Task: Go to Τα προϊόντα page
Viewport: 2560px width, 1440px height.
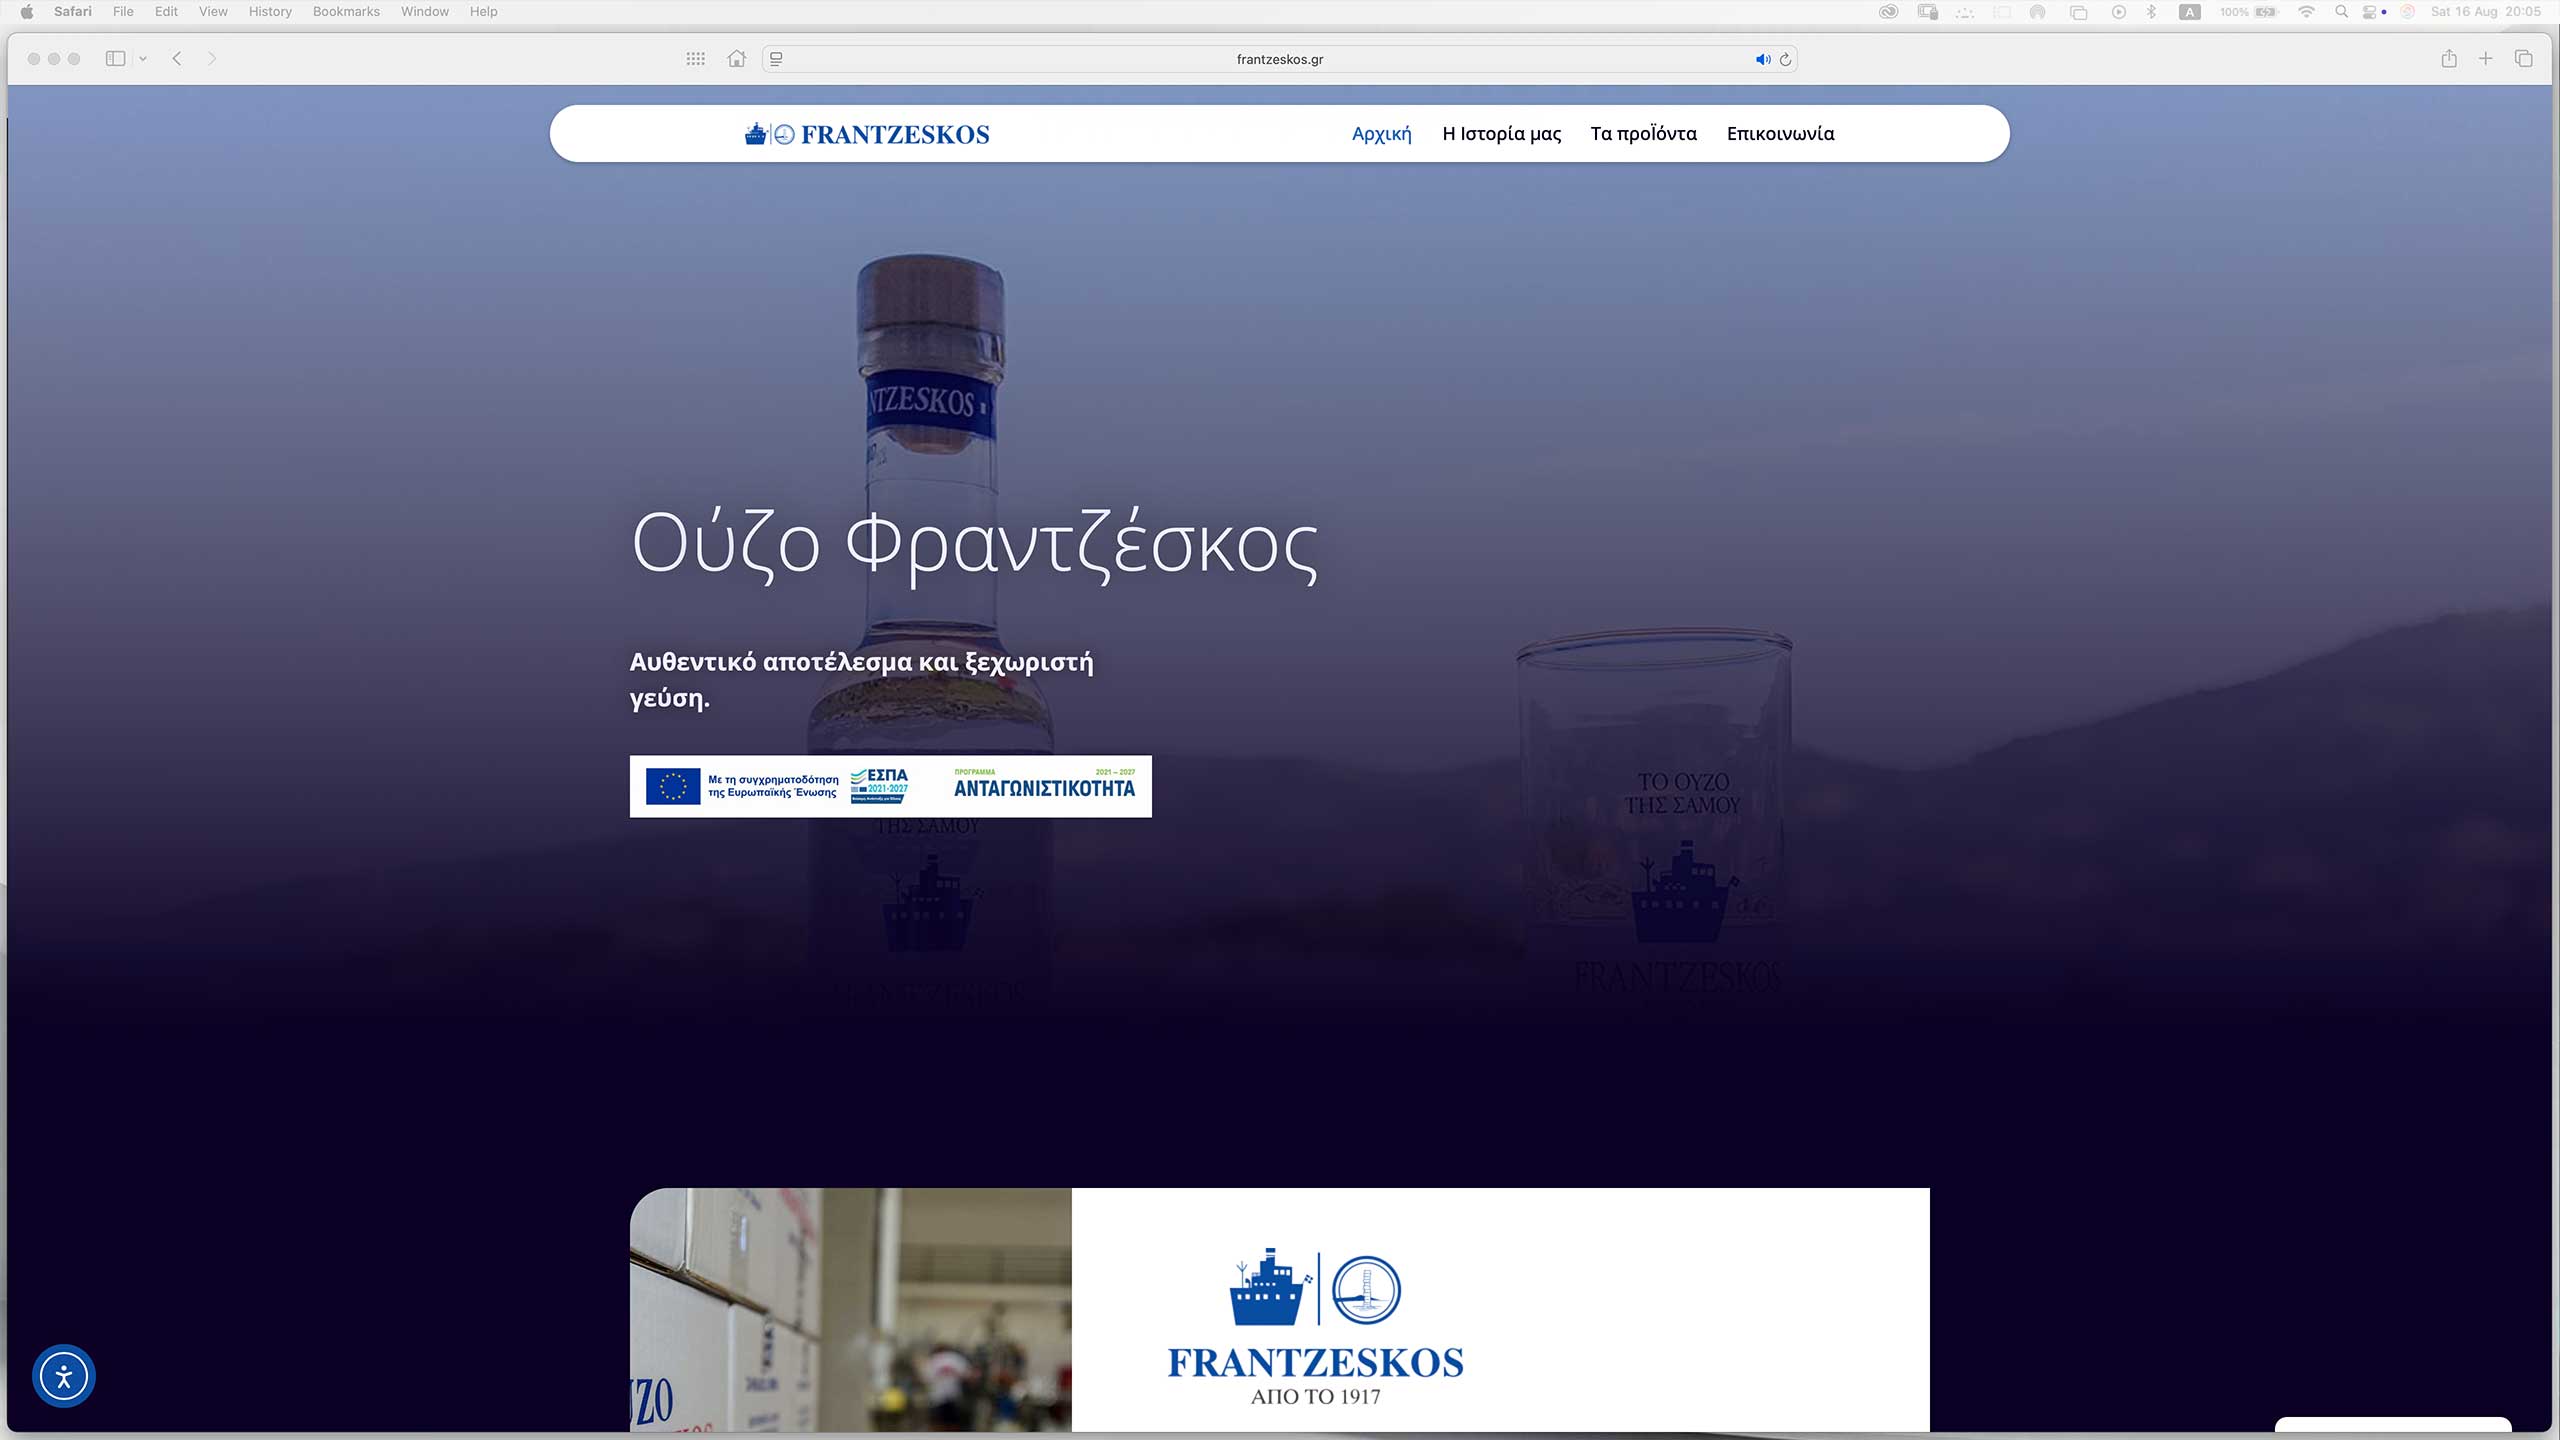Action: (x=1643, y=134)
